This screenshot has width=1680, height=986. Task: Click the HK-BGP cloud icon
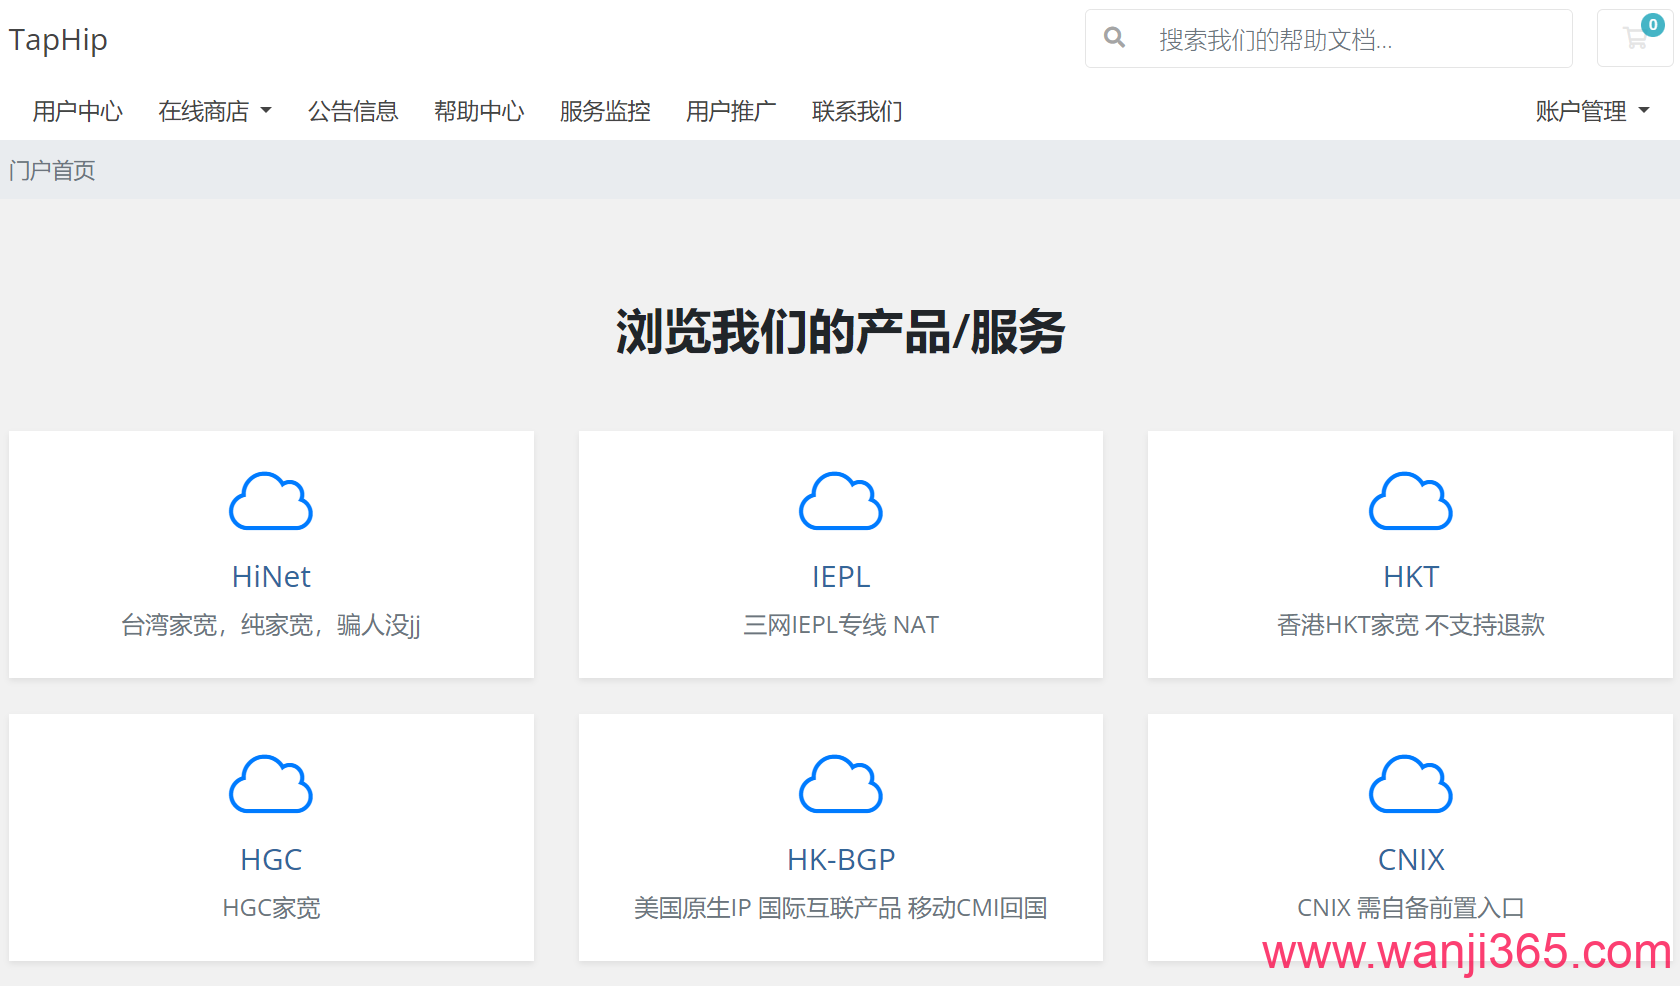[840, 784]
